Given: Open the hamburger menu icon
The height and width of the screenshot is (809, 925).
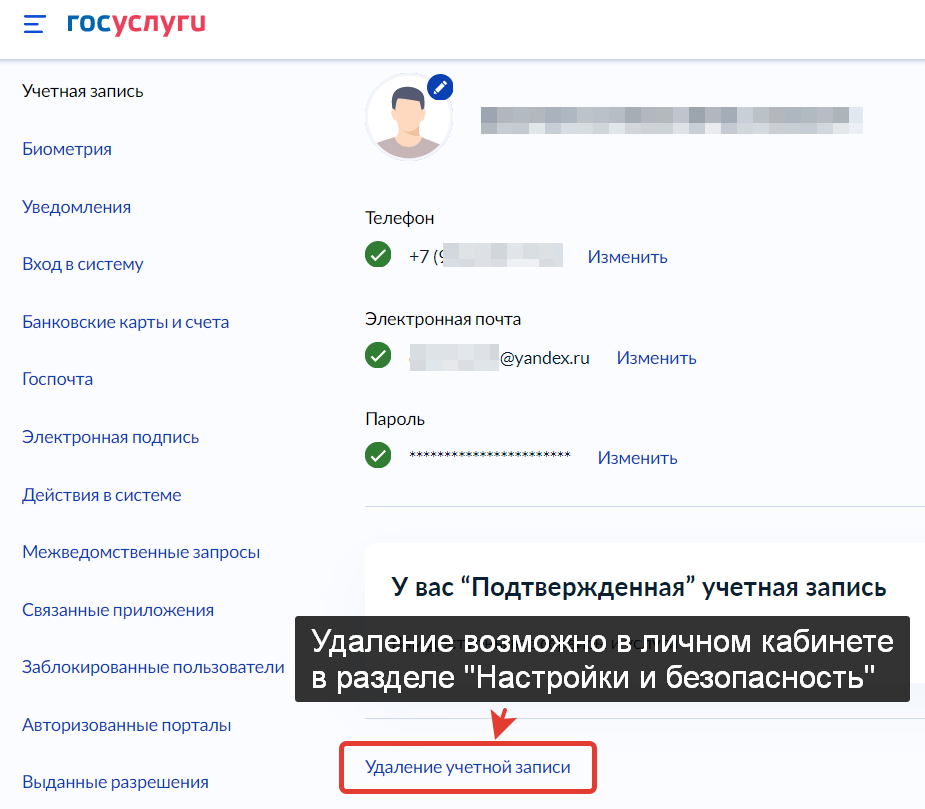Looking at the screenshot, I should pos(35,24).
